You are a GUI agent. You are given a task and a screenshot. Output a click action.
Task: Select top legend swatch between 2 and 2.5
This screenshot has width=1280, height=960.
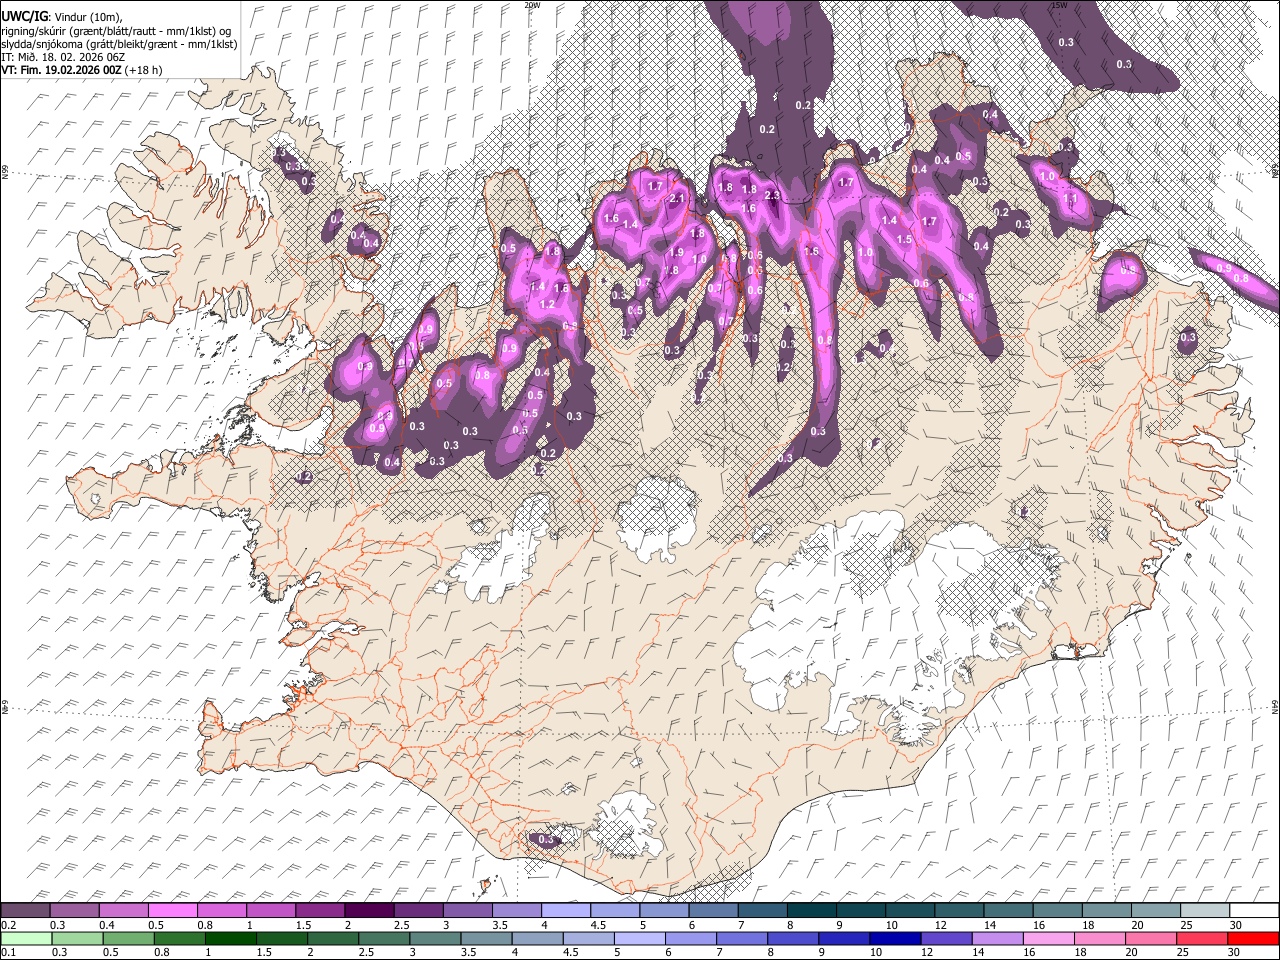(370, 911)
